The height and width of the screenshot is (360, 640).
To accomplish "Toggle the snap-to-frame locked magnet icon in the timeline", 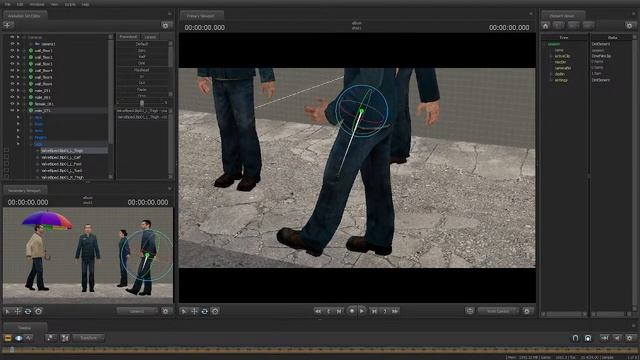I will click(588, 338).
